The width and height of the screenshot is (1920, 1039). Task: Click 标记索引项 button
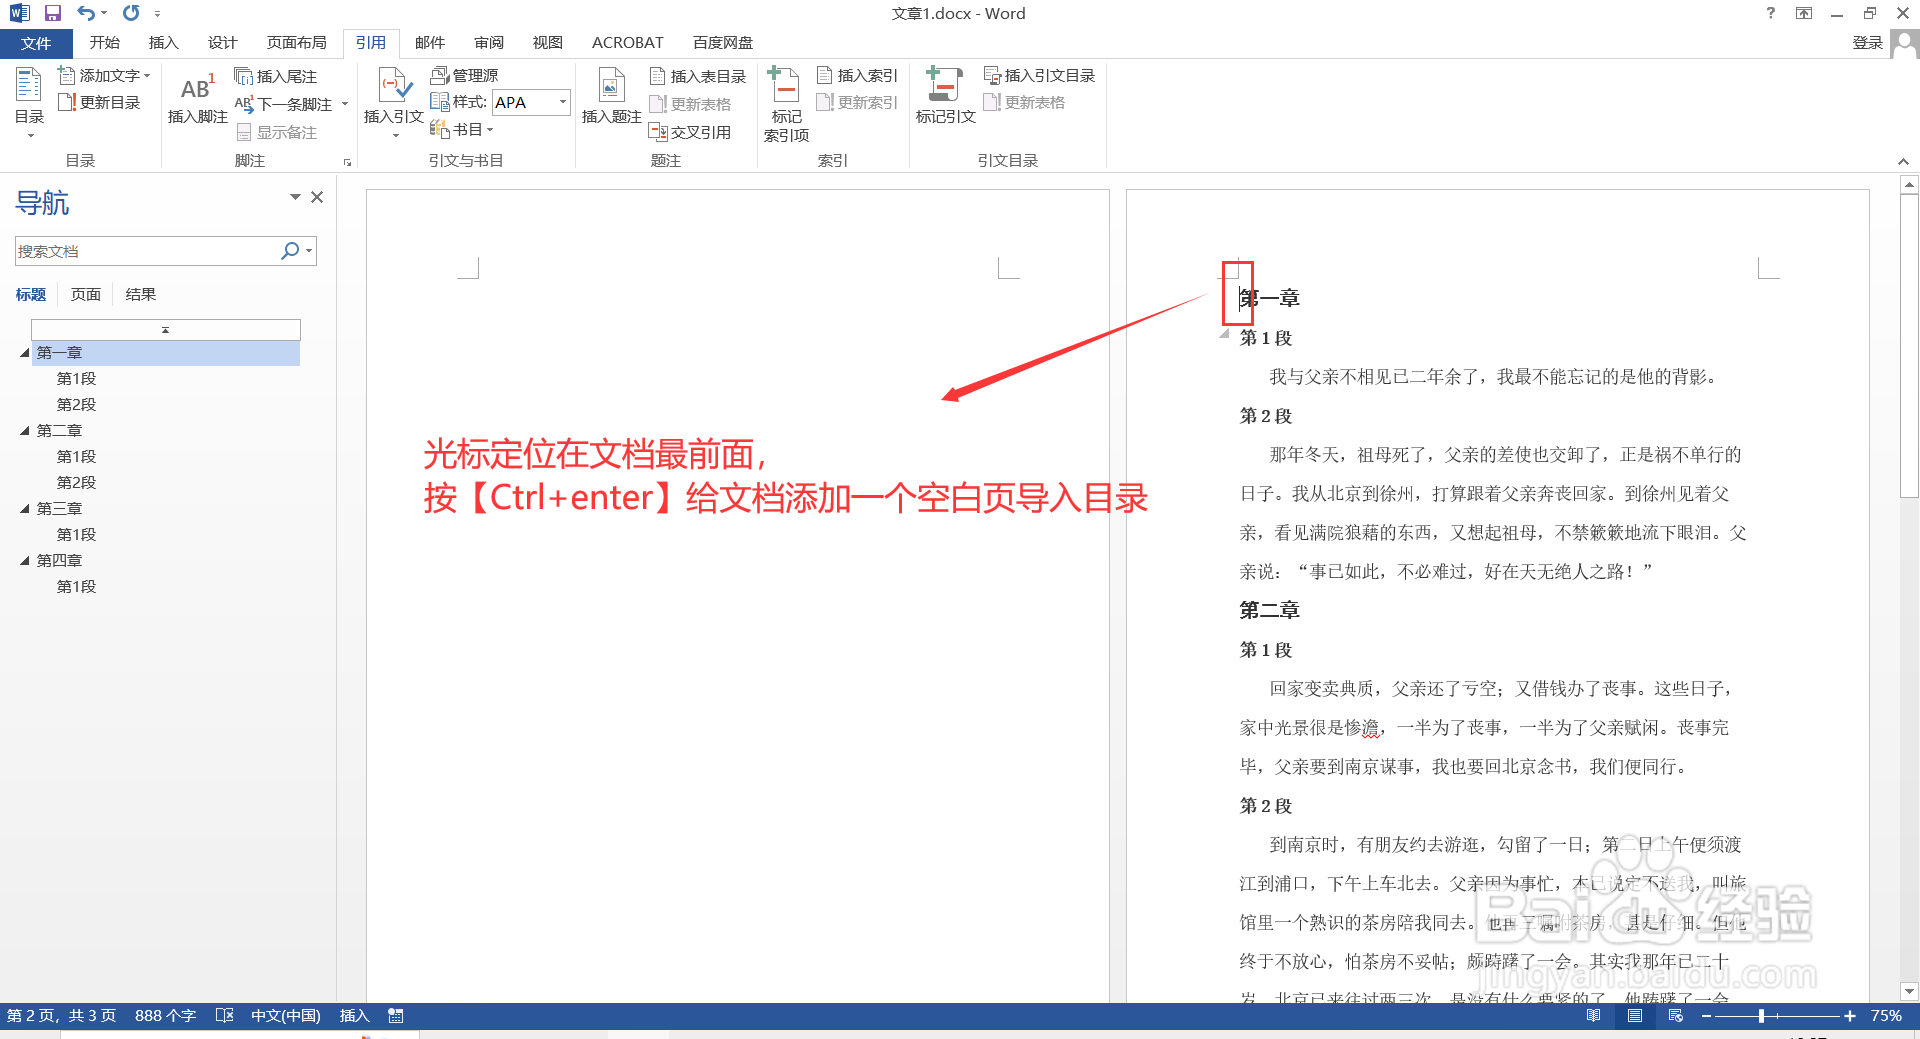786,105
